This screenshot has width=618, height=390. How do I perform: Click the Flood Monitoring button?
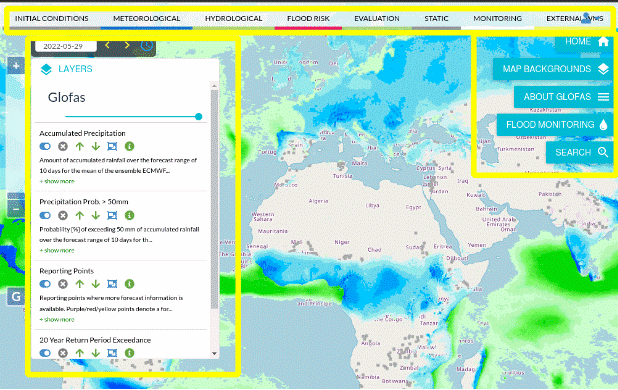(556, 125)
